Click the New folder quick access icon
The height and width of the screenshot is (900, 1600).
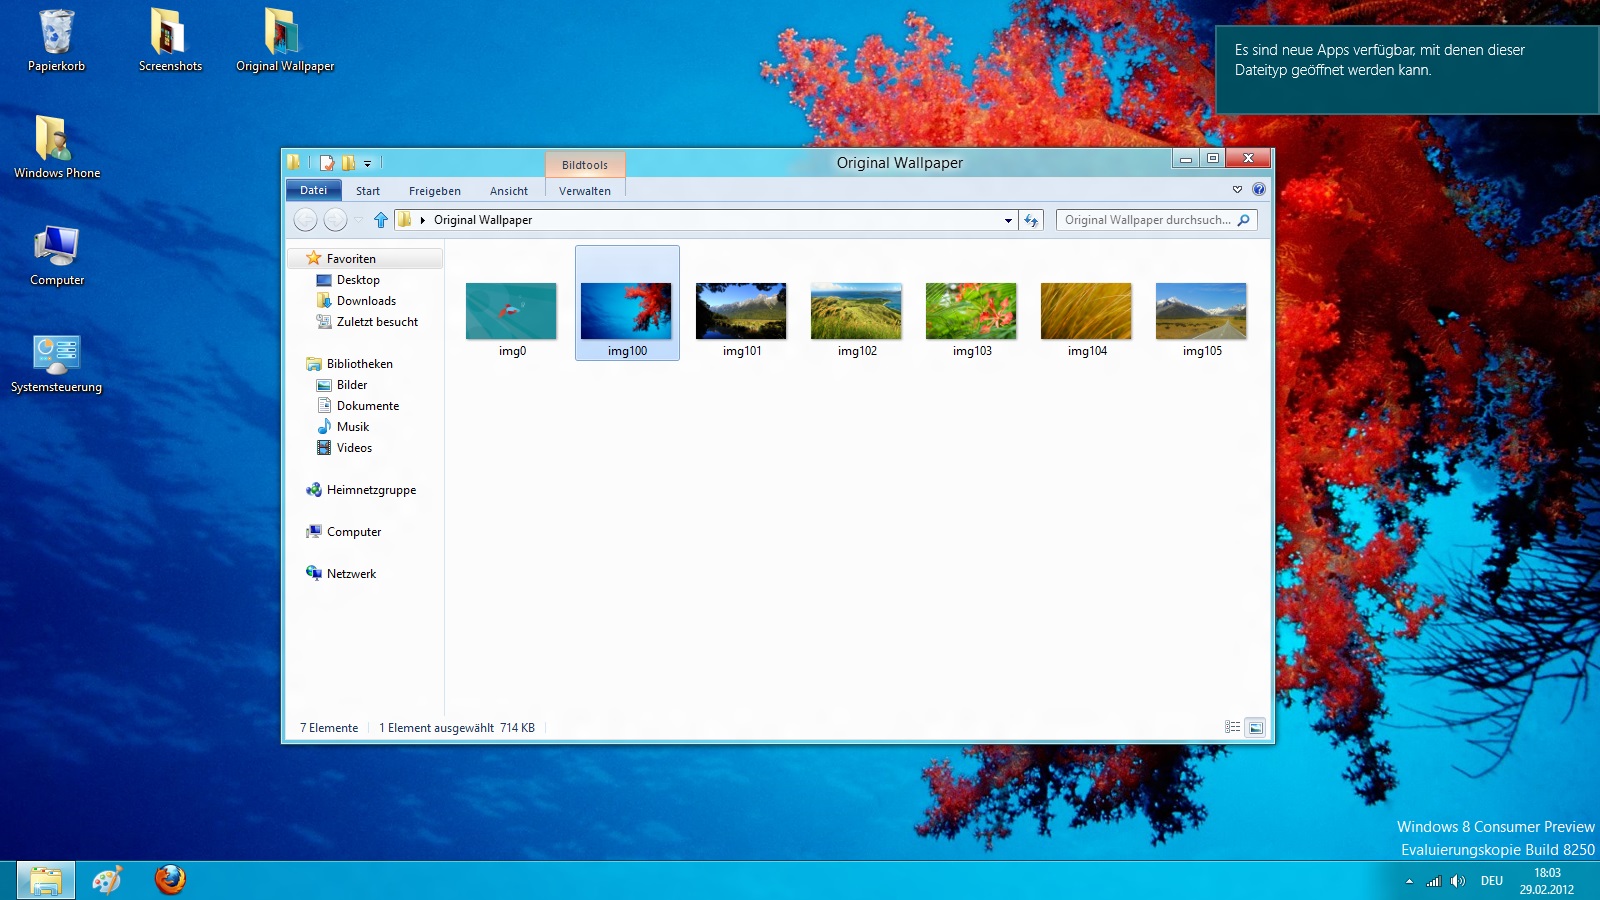click(x=348, y=163)
